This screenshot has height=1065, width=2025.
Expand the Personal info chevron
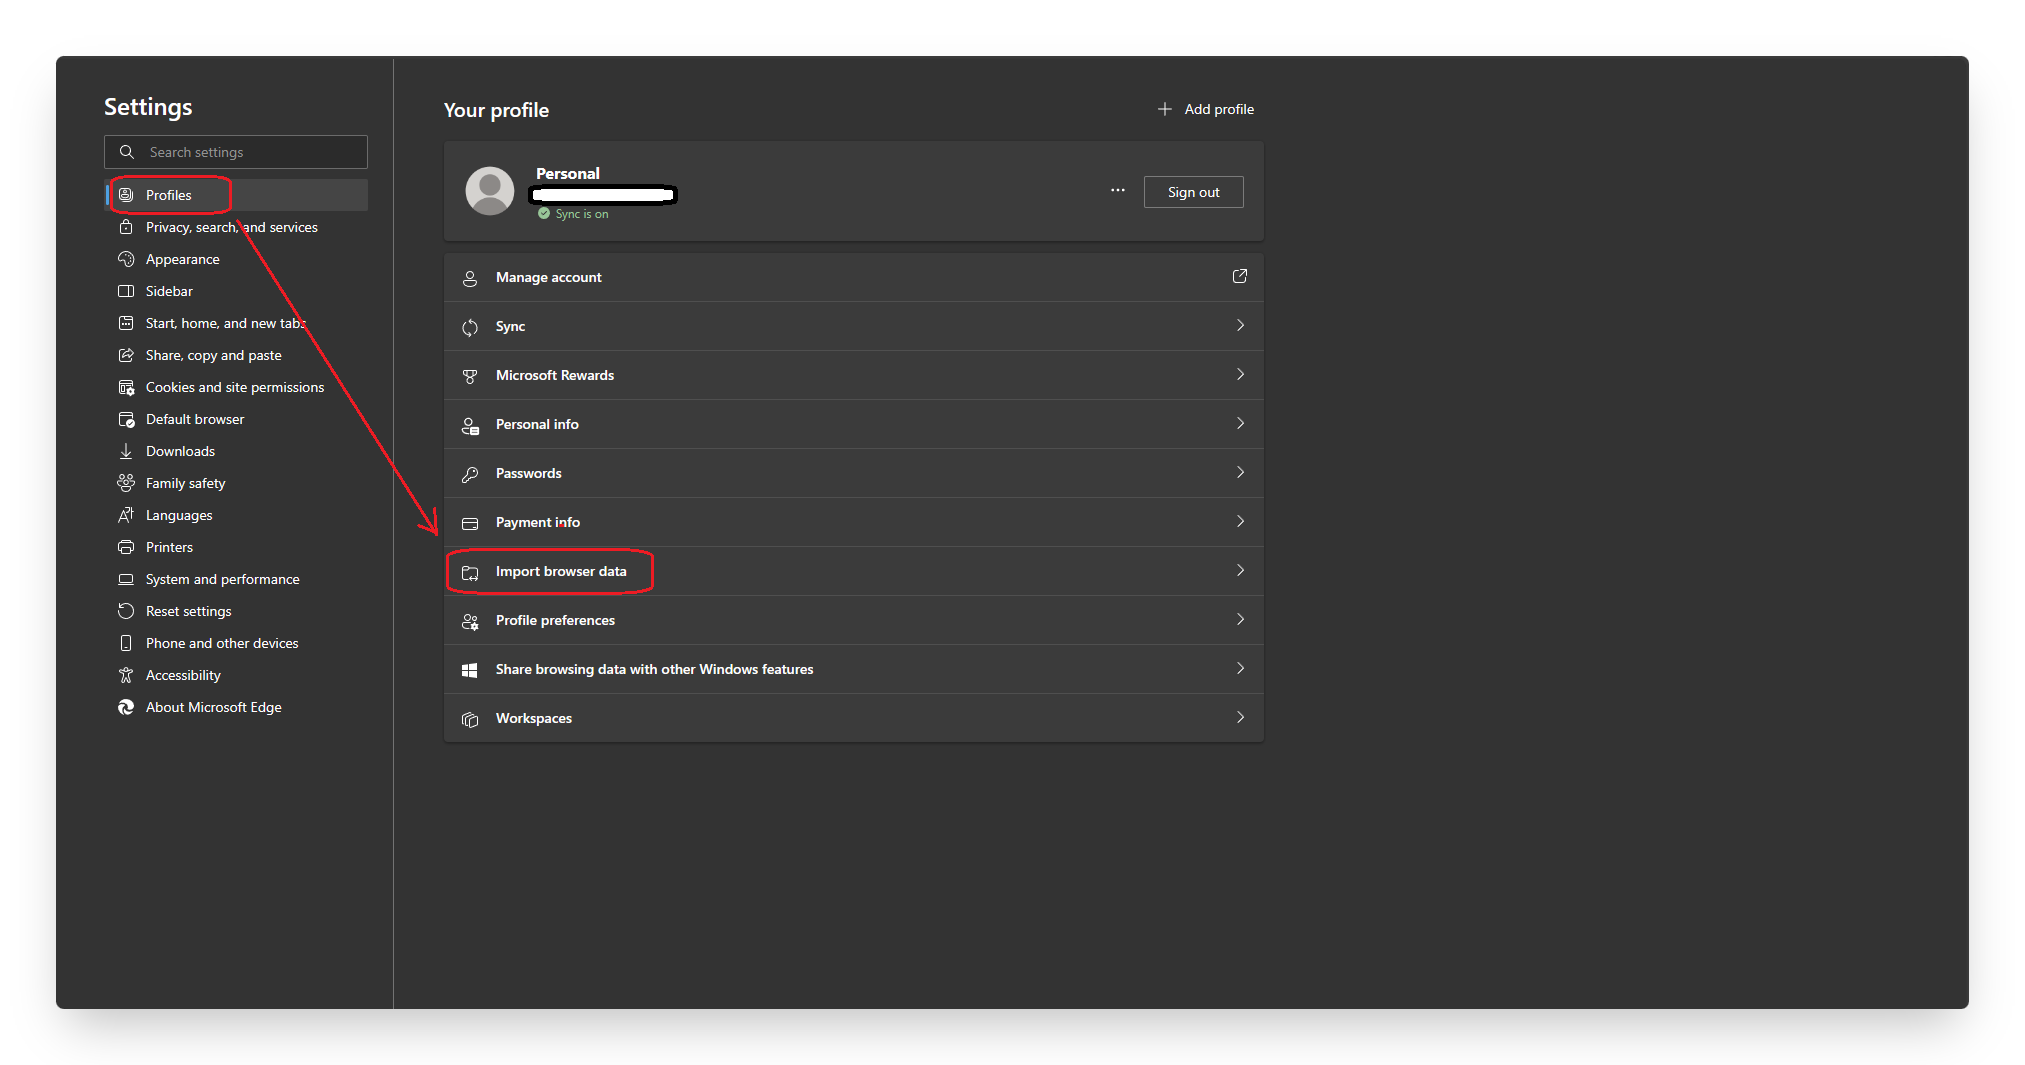click(x=1240, y=424)
